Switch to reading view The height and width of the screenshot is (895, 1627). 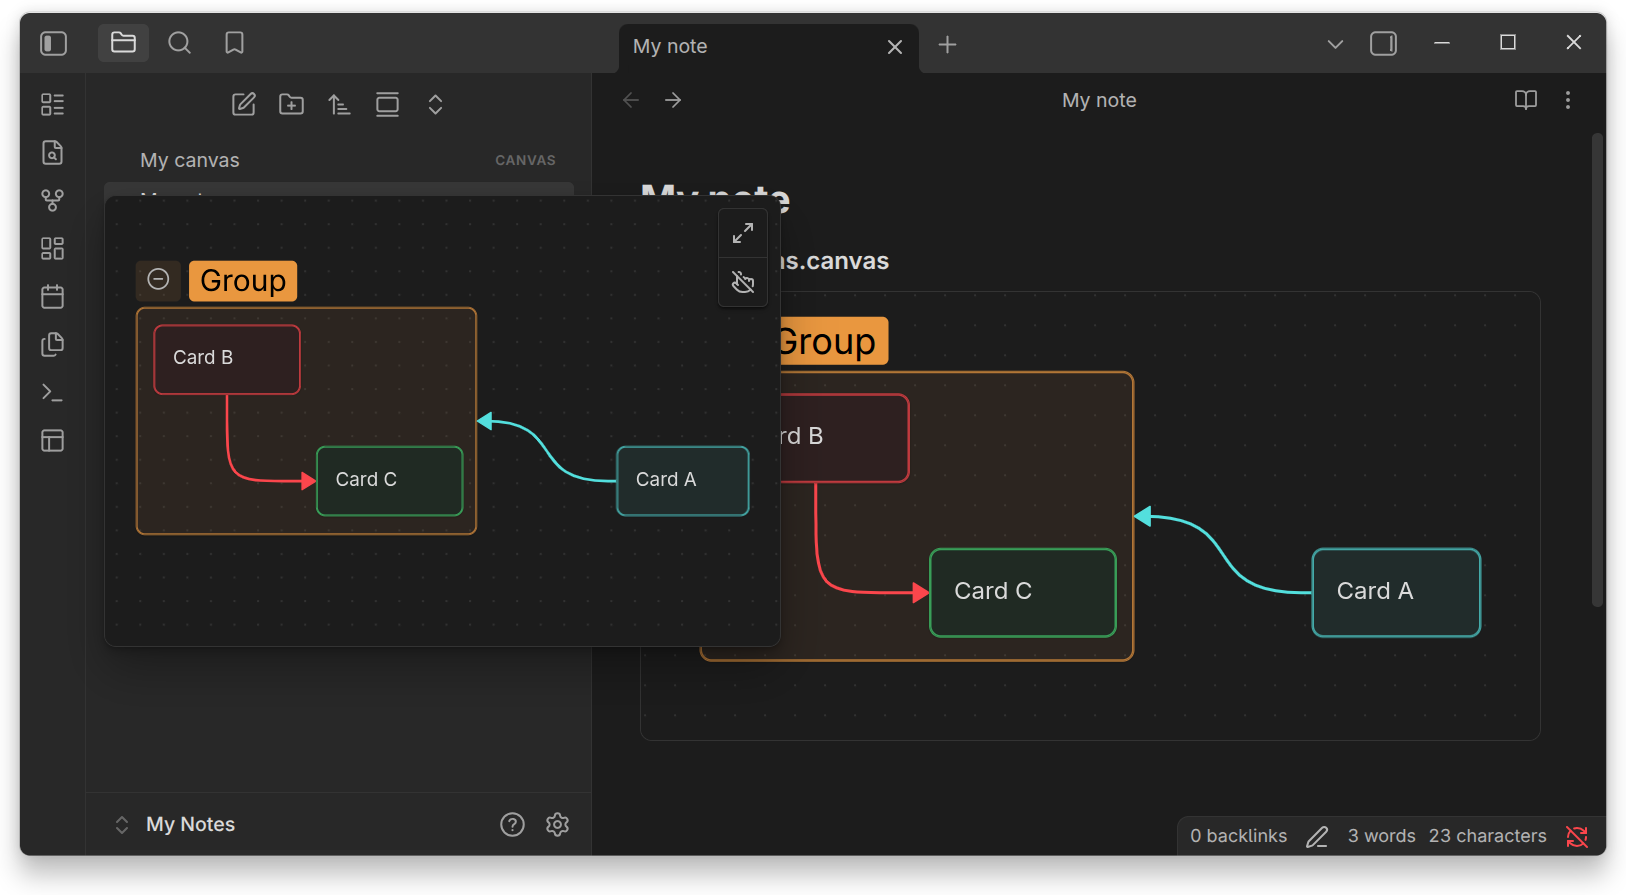pos(1526,100)
